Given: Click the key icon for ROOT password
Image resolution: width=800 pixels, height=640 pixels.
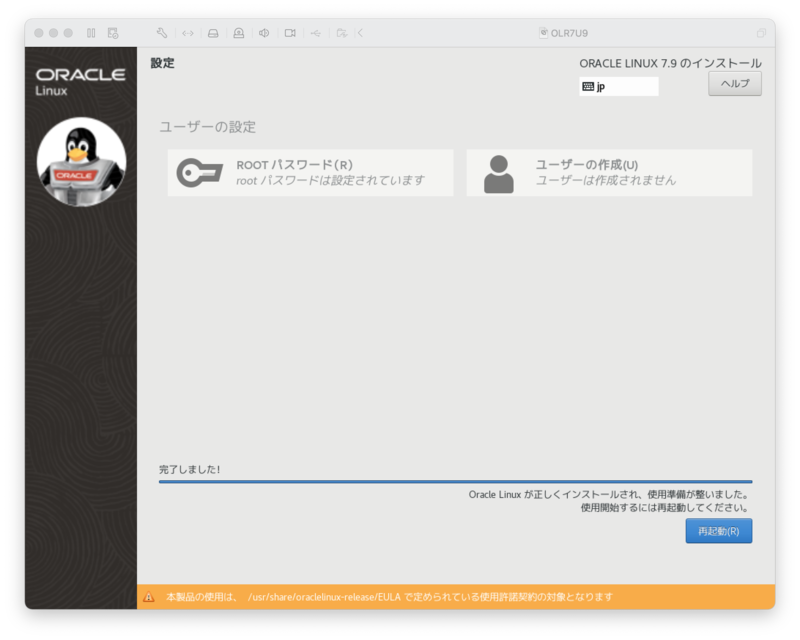Looking at the screenshot, I should click(x=199, y=173).
